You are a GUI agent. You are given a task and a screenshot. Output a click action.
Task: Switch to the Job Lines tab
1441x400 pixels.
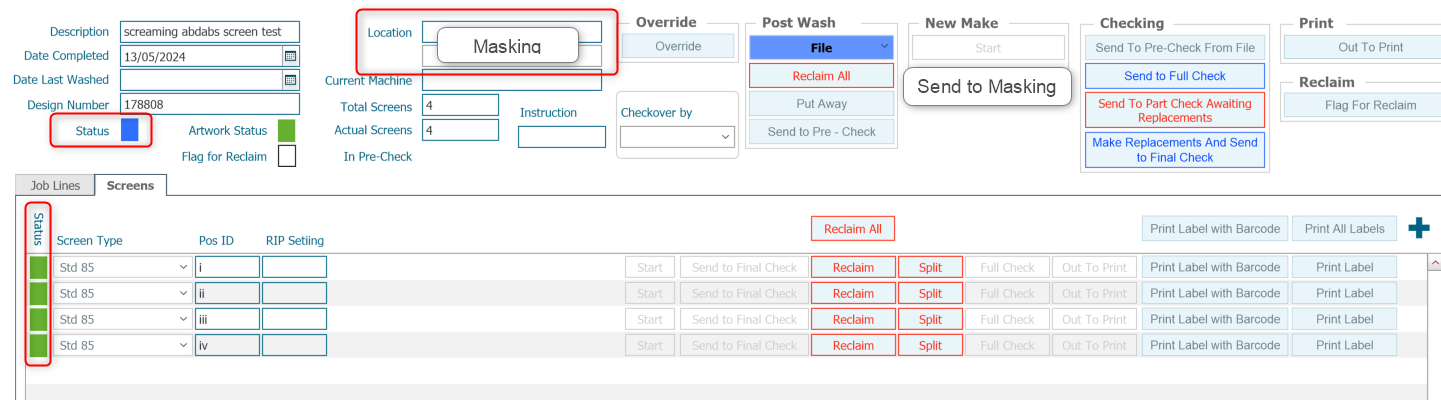click(x=55, y=185)
